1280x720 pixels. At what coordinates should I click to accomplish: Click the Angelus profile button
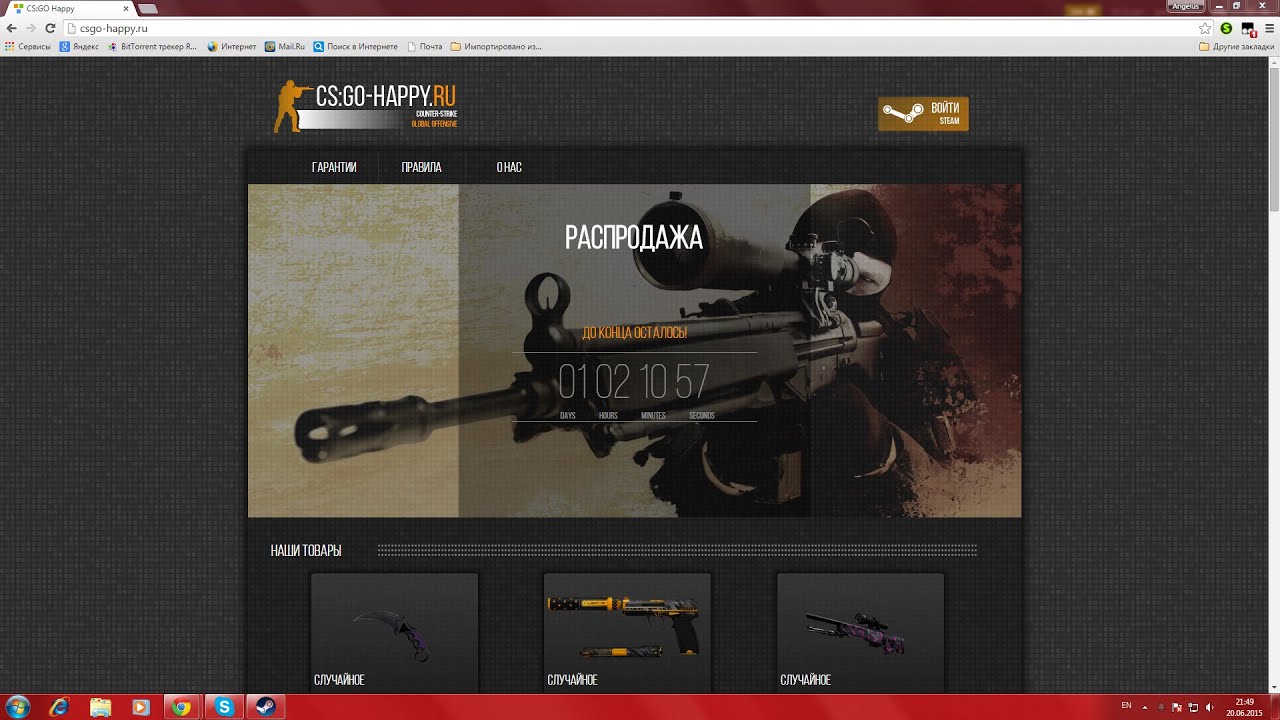coord(1185,5)
